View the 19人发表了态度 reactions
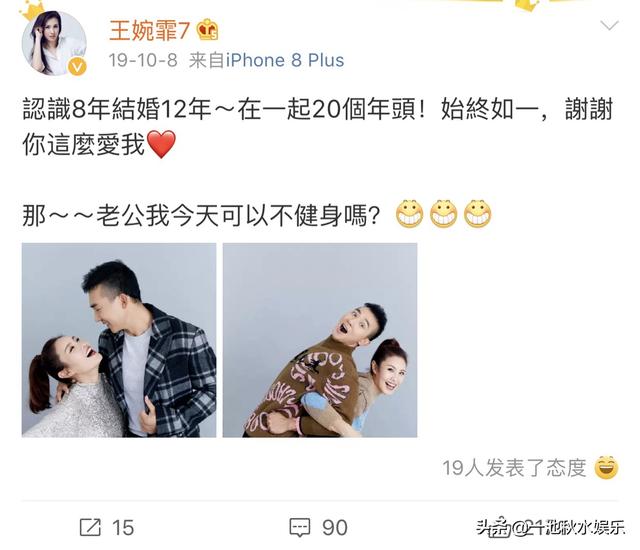The image size is (640, 550). 514,468
